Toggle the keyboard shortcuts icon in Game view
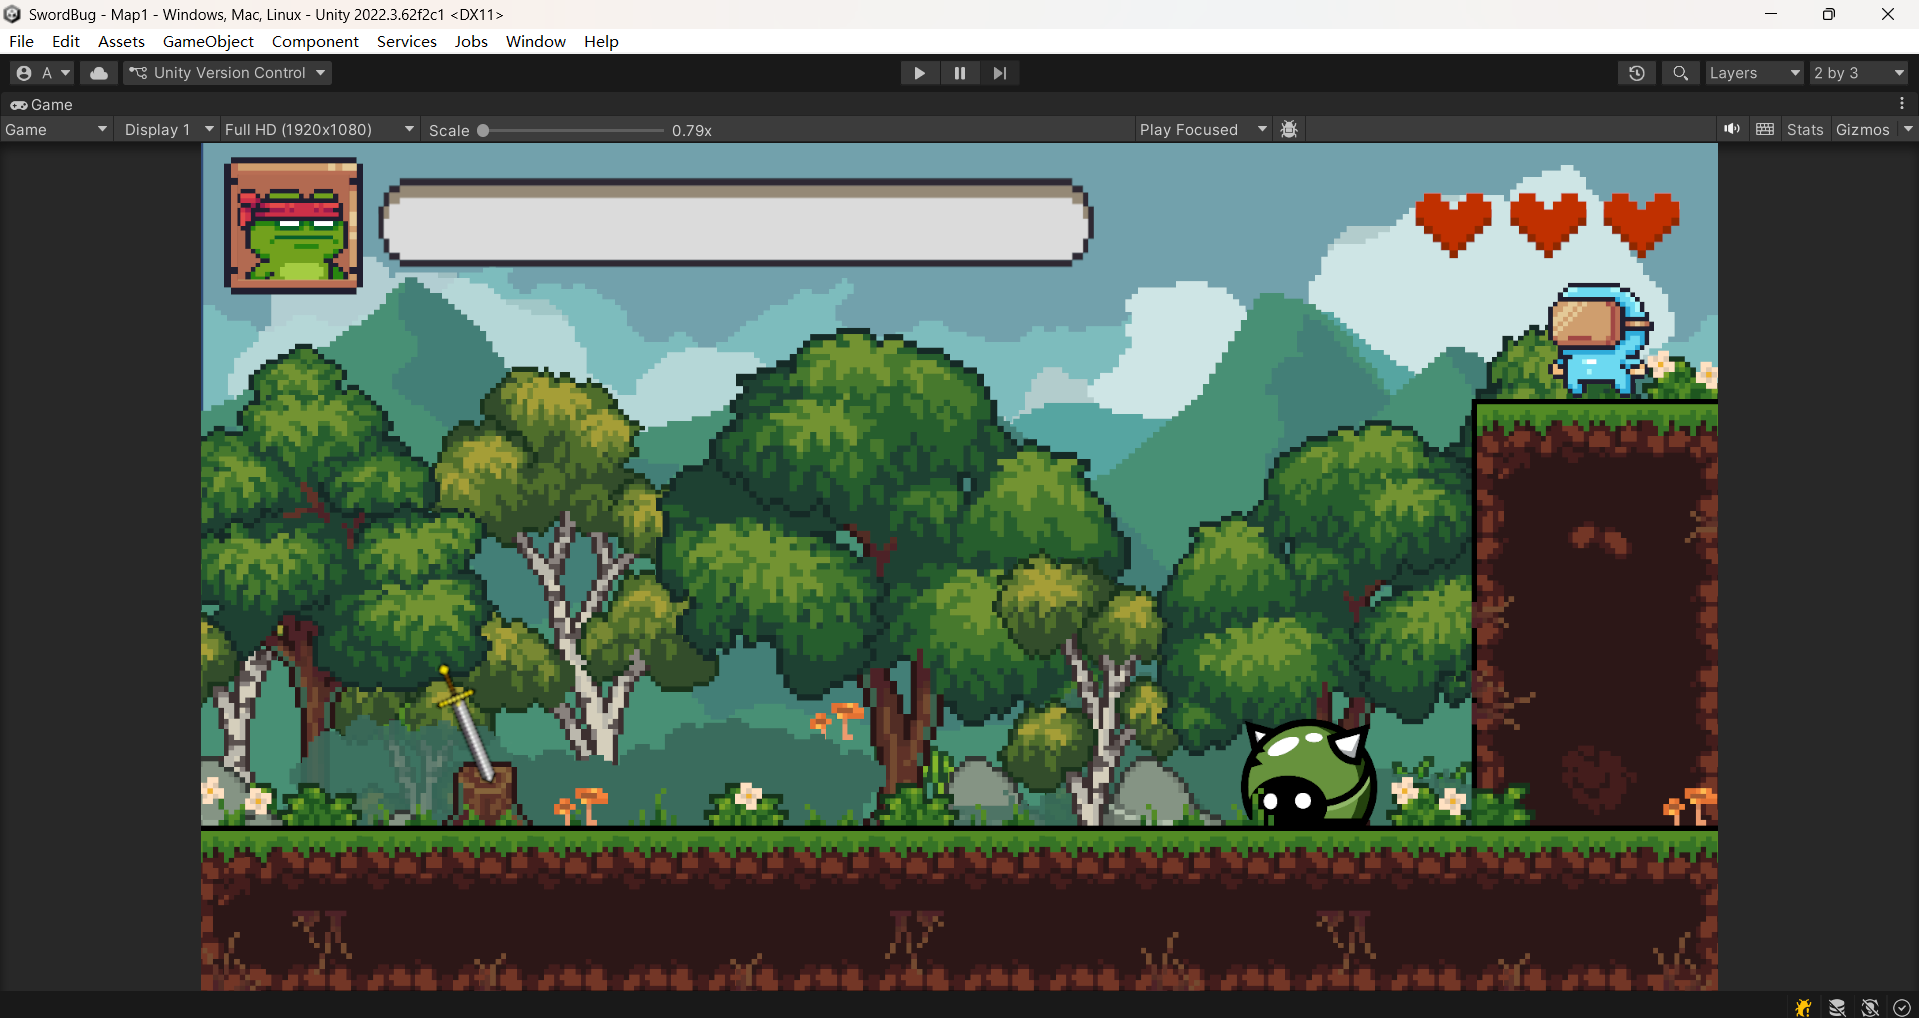This screenshot has width=1919, height=1018. click(x=1765, y=129)
